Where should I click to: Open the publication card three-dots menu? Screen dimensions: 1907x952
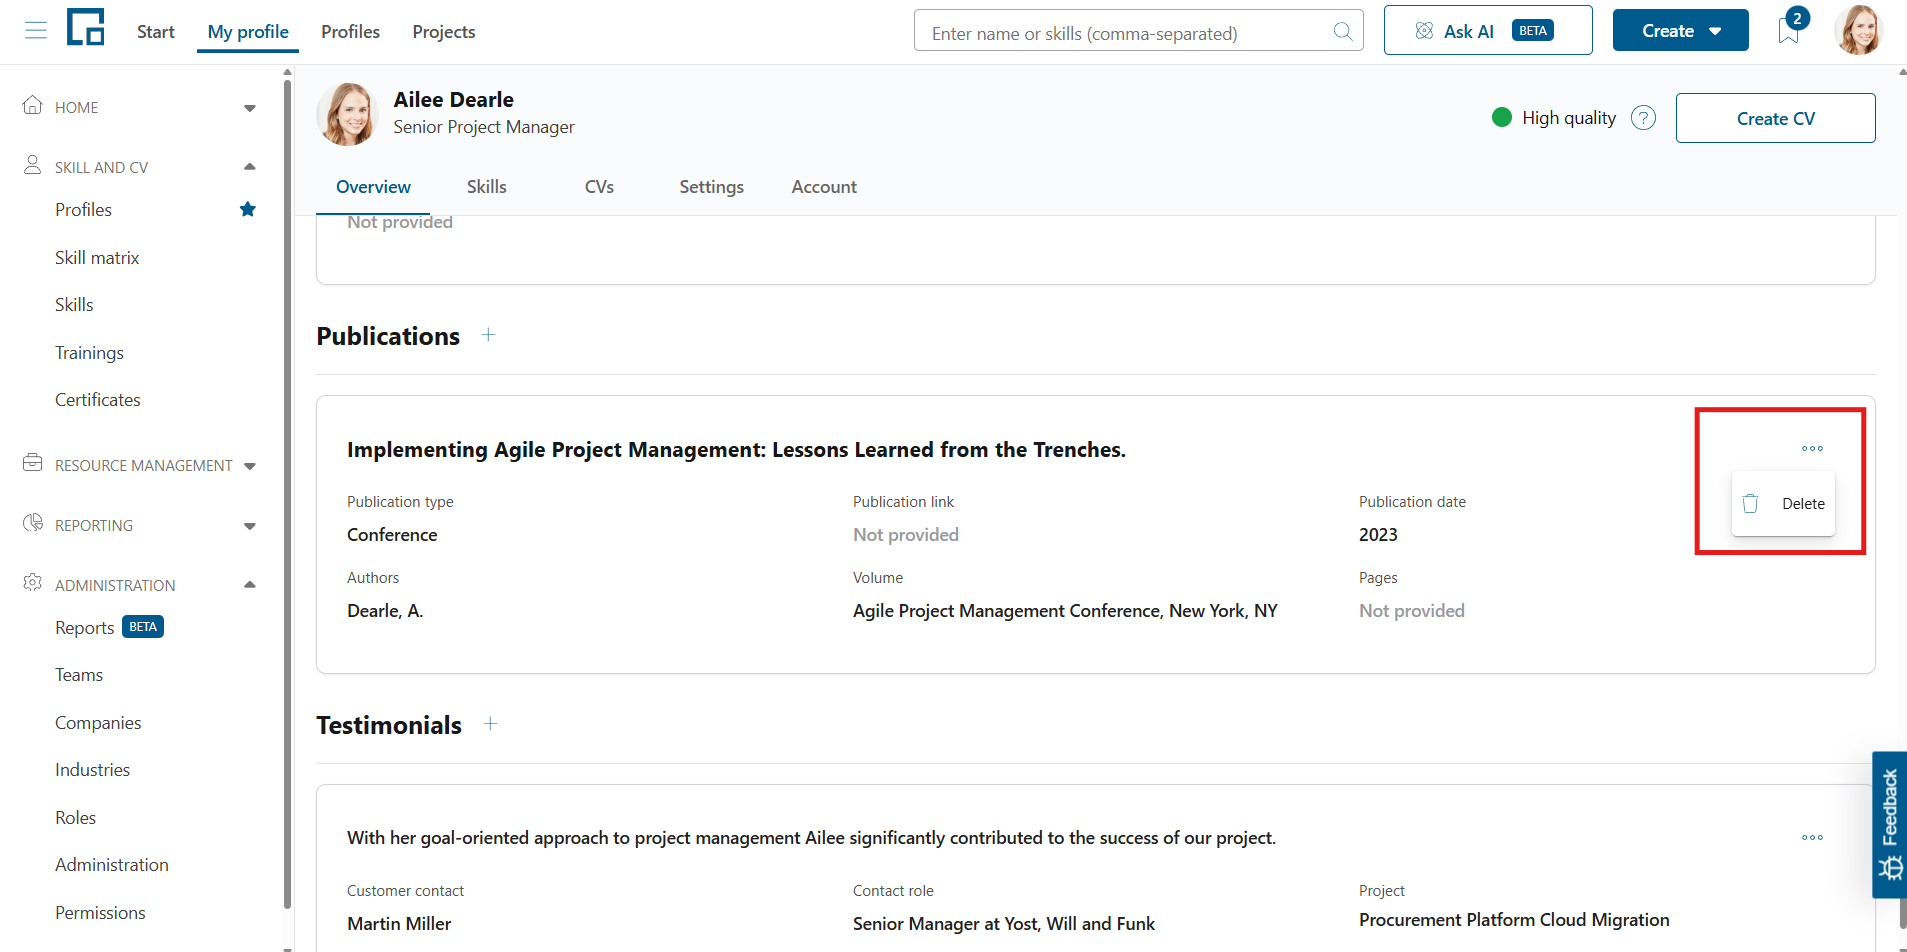click(1812, 449)
